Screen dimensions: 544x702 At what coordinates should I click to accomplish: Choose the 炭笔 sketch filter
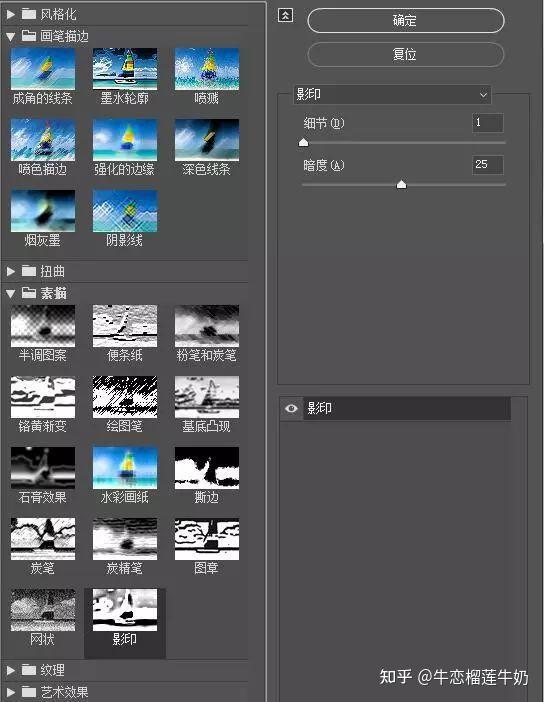click(x=43, y=539)
